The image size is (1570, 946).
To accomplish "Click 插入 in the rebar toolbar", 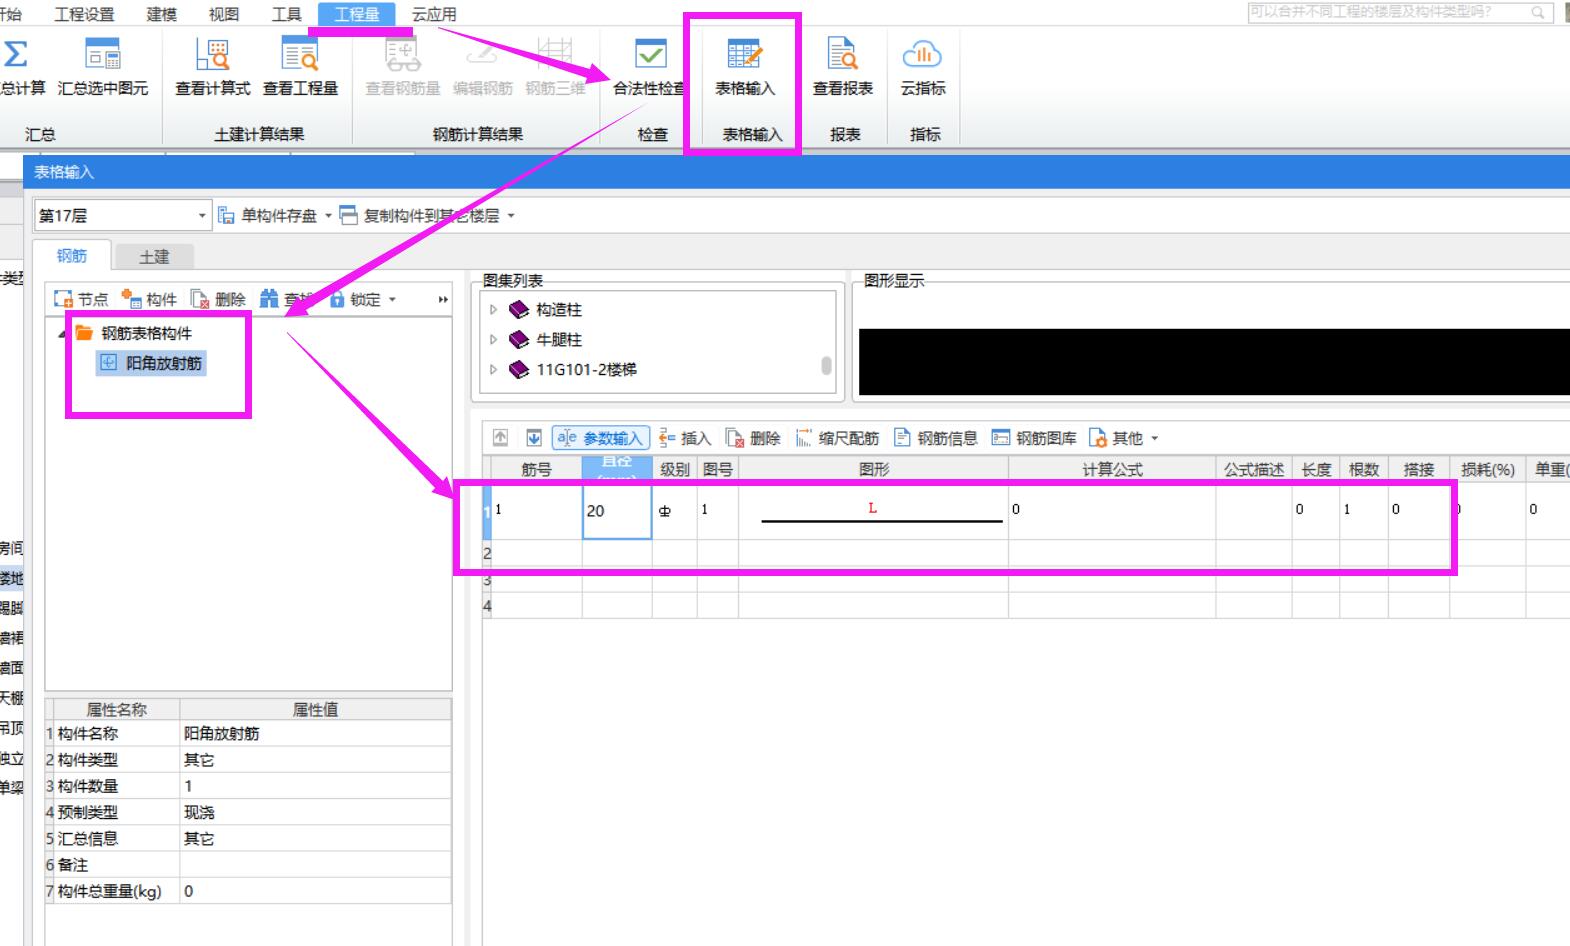I will (x=685, y=438).
